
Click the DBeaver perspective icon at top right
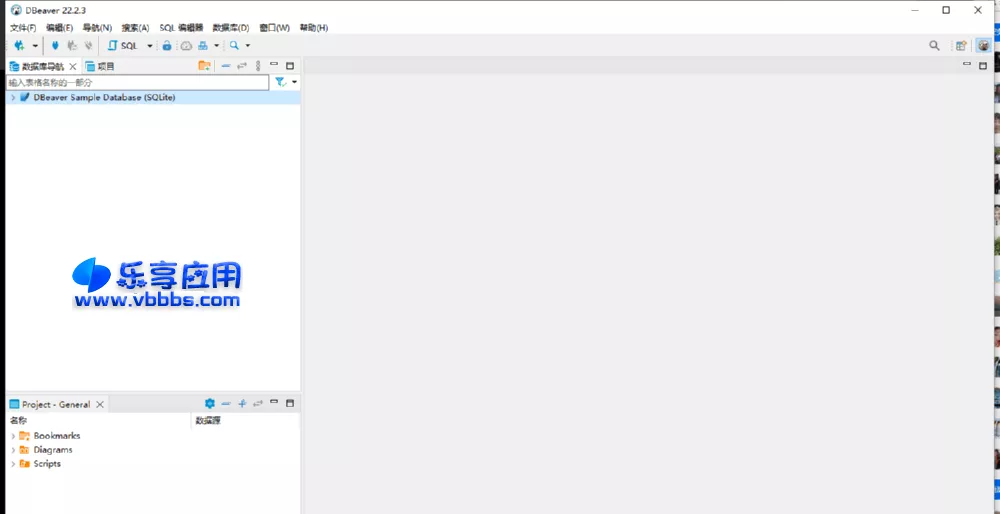(984, 46)
